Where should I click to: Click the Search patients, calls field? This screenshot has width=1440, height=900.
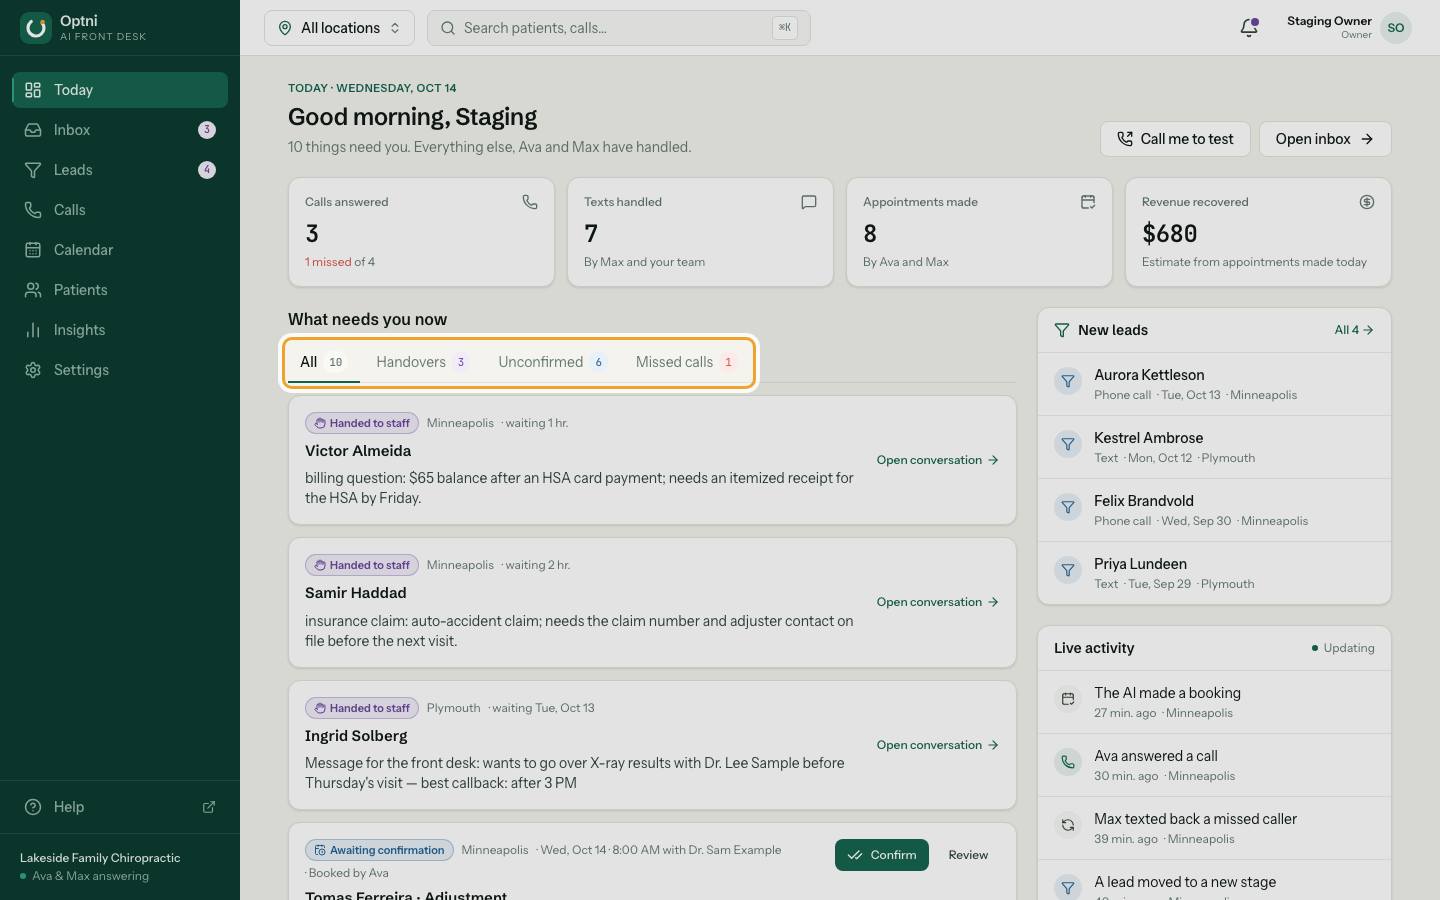tap(619, 28)
